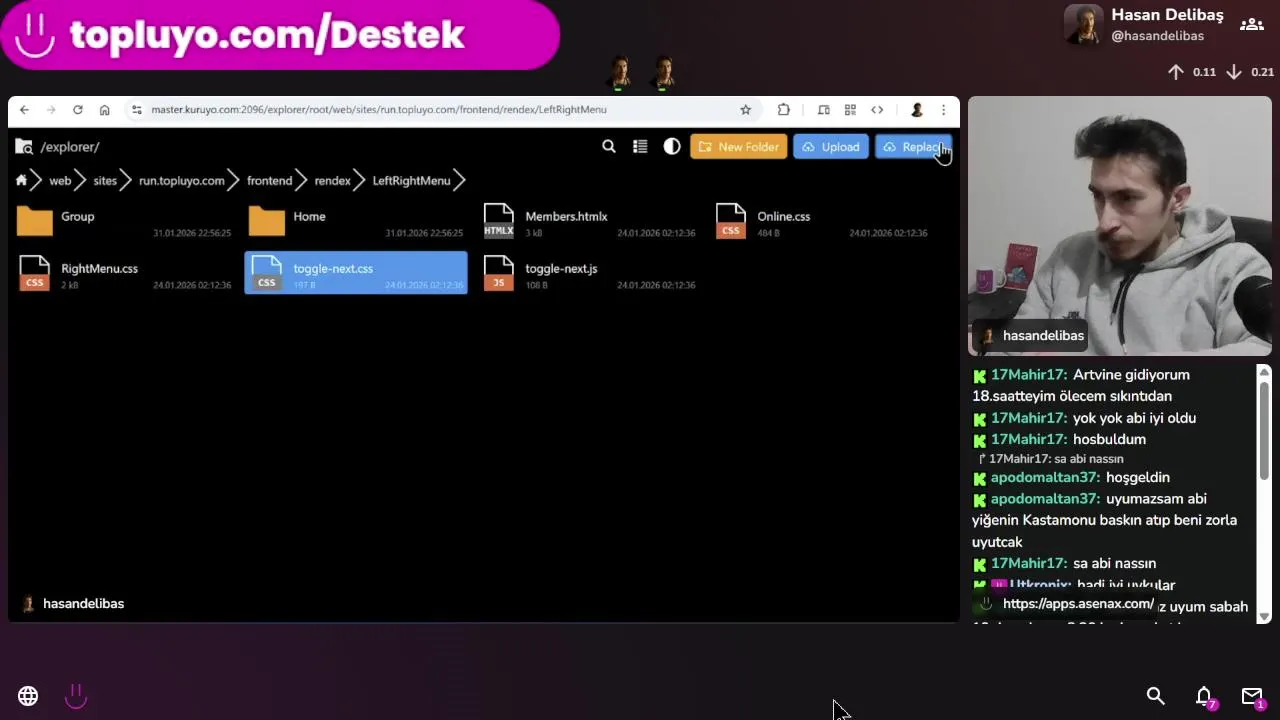Select the RightMenu.css file
The height and width of the screenshot is (720, 1280).
click(124, 274)
